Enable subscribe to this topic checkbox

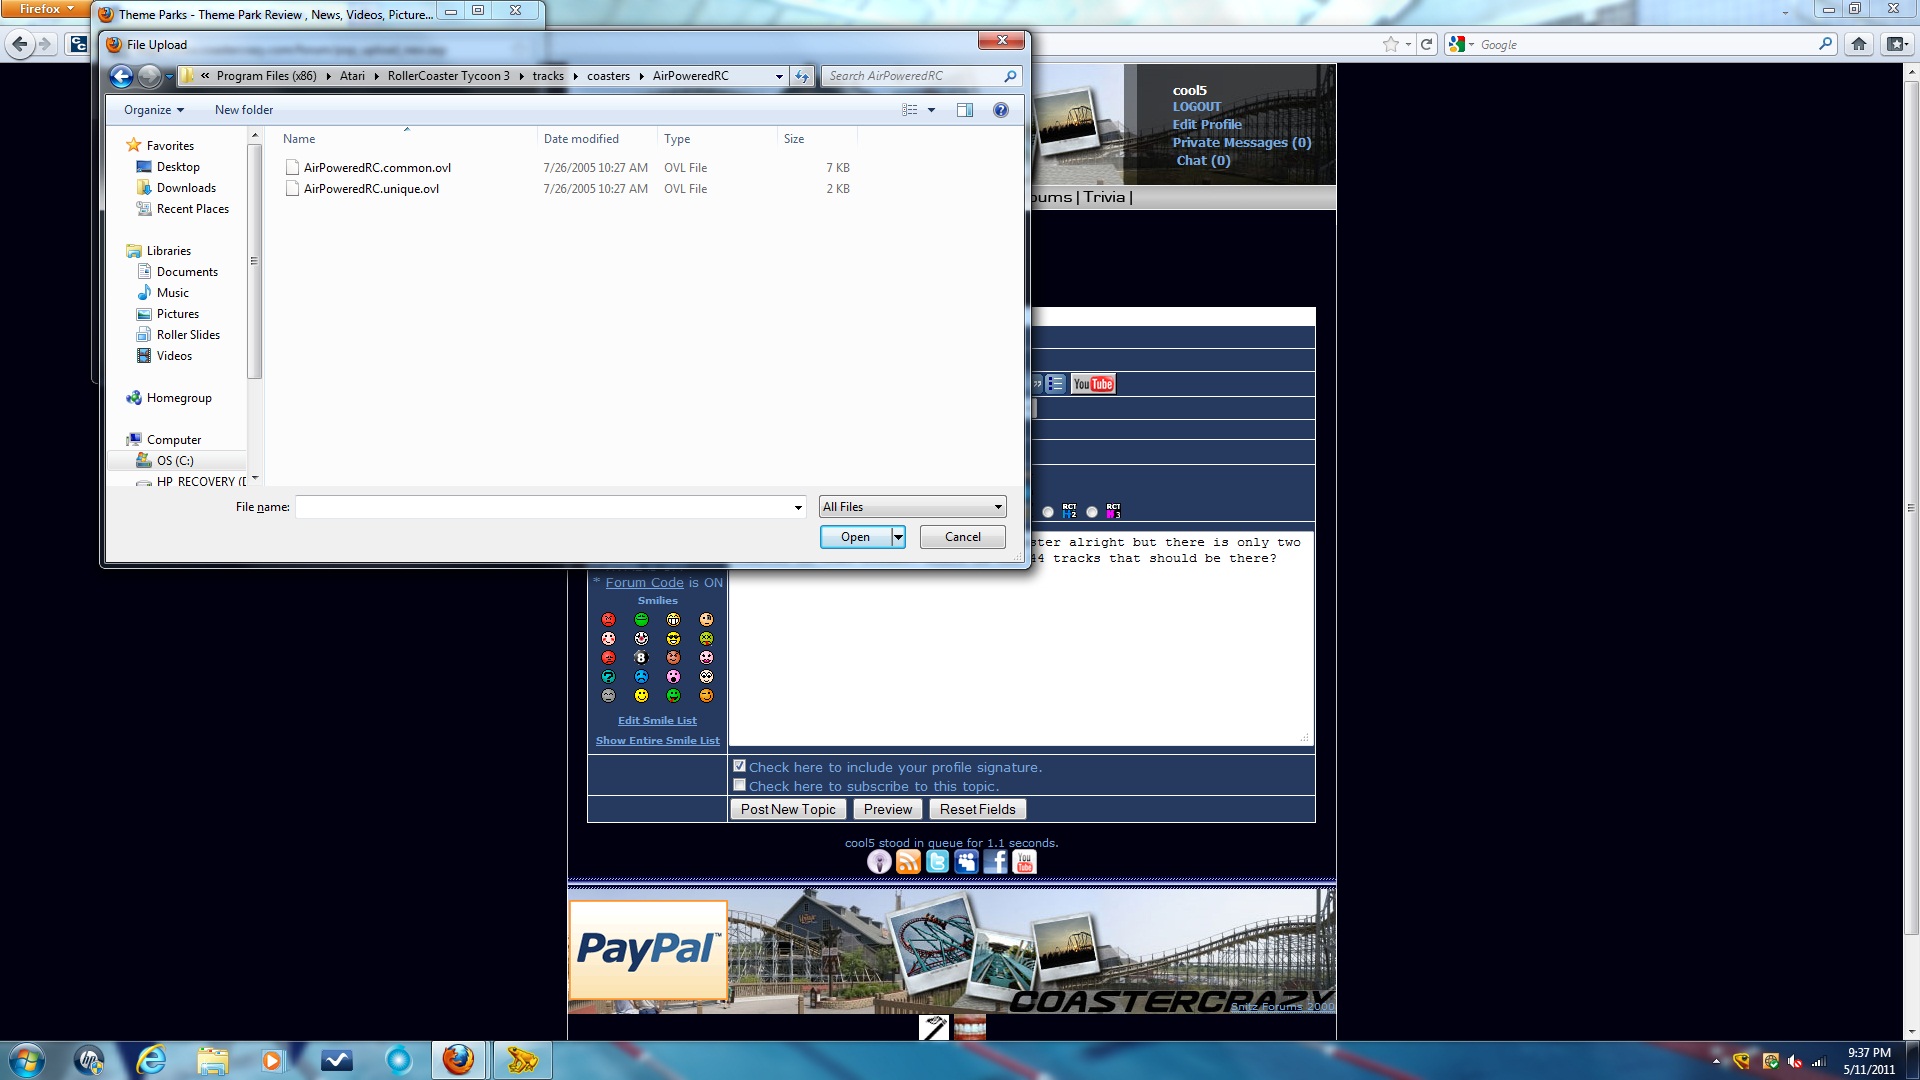(x=740, y=785)
